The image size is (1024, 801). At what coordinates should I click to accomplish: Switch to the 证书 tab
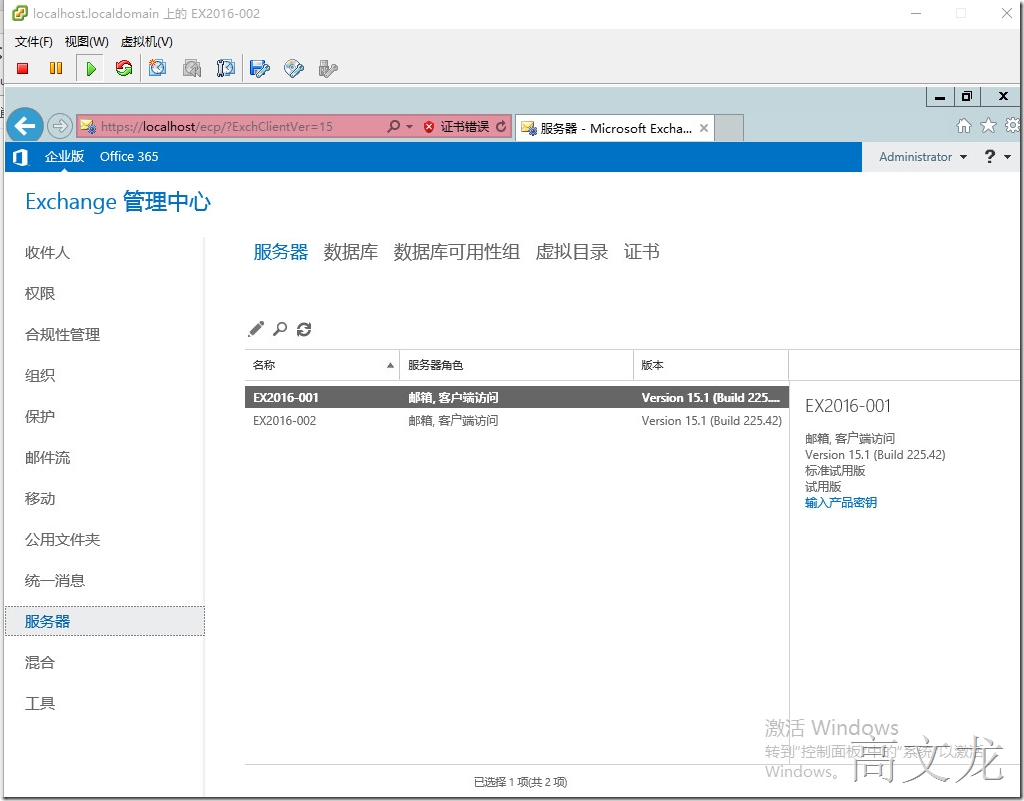(x=641, y=252)
